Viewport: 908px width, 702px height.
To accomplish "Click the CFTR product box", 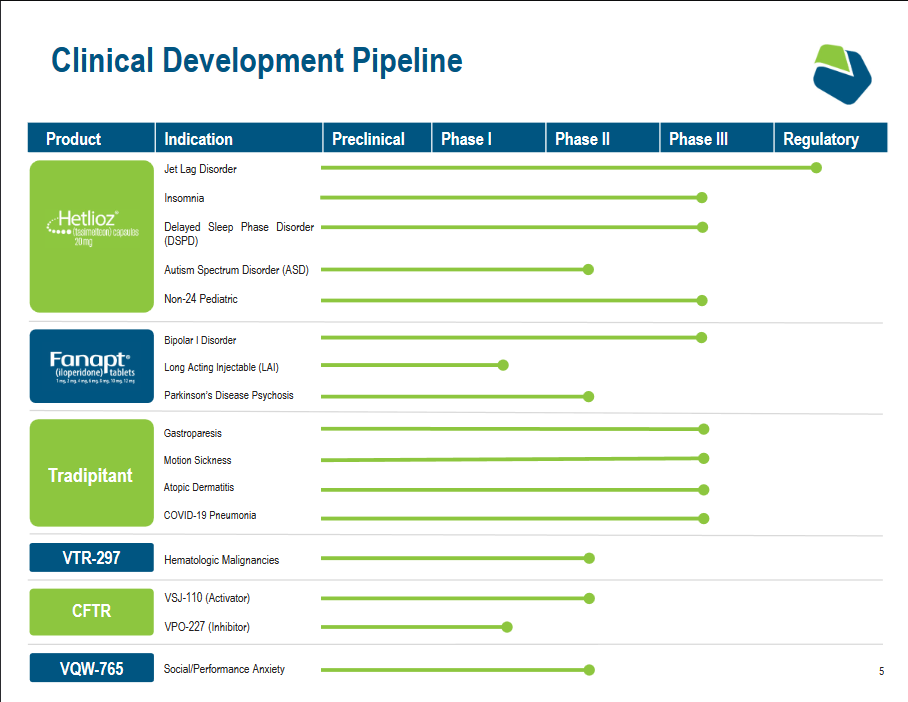I will [91, 612].
